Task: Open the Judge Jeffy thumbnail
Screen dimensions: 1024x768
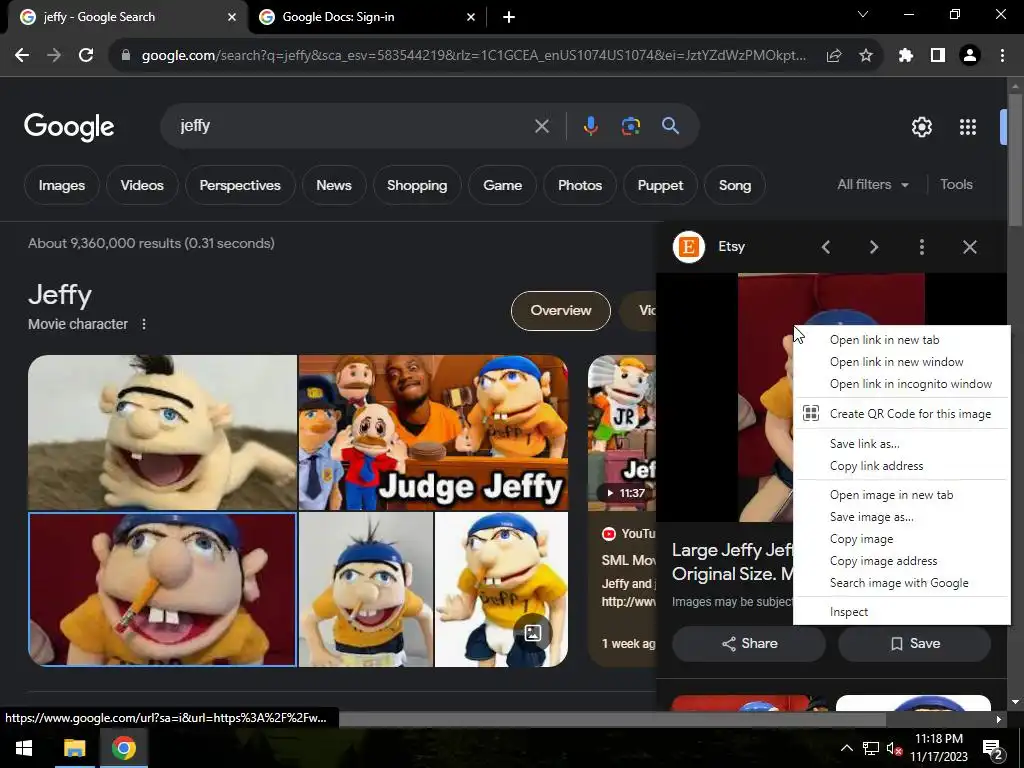Action: pos(433,432)
